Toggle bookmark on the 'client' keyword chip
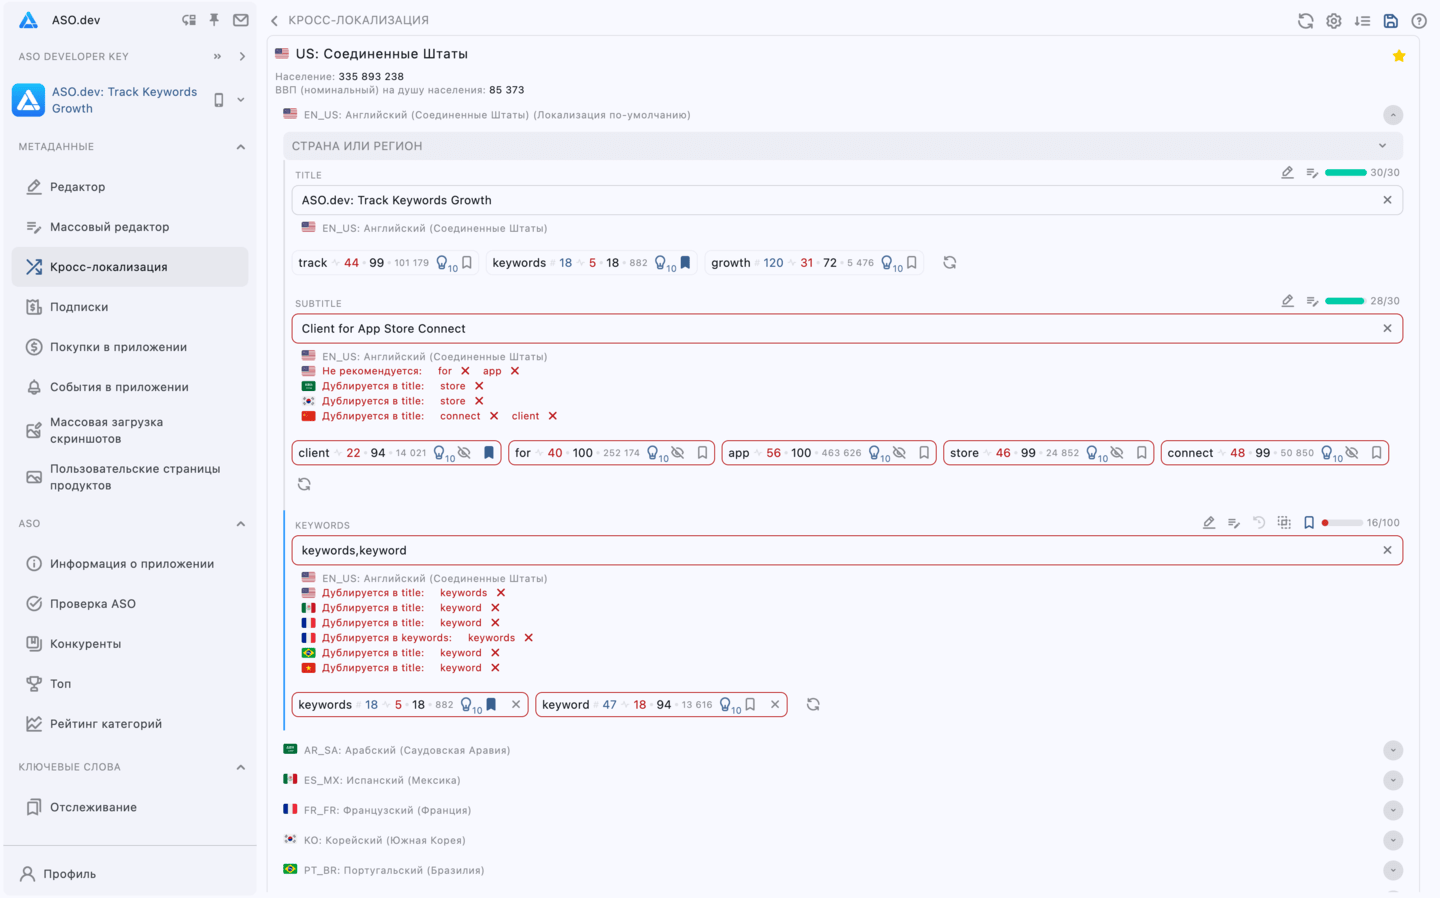Viewport: 1440px width, 898px height. click(489, 453)
